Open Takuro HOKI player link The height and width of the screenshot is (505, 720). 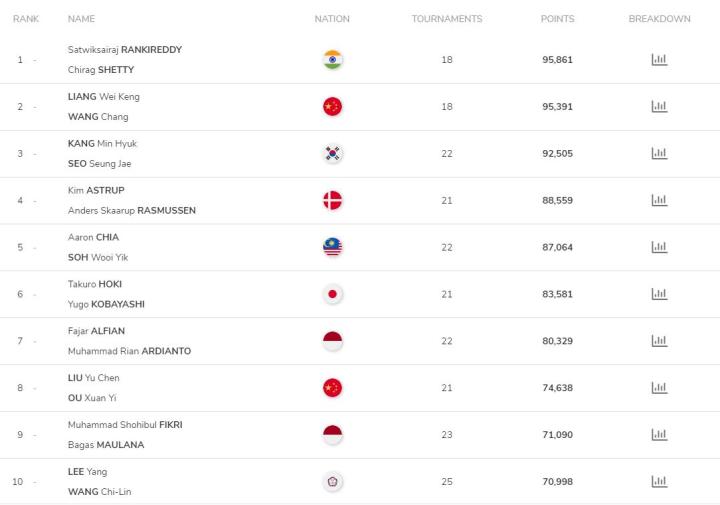tap(95, 284)
